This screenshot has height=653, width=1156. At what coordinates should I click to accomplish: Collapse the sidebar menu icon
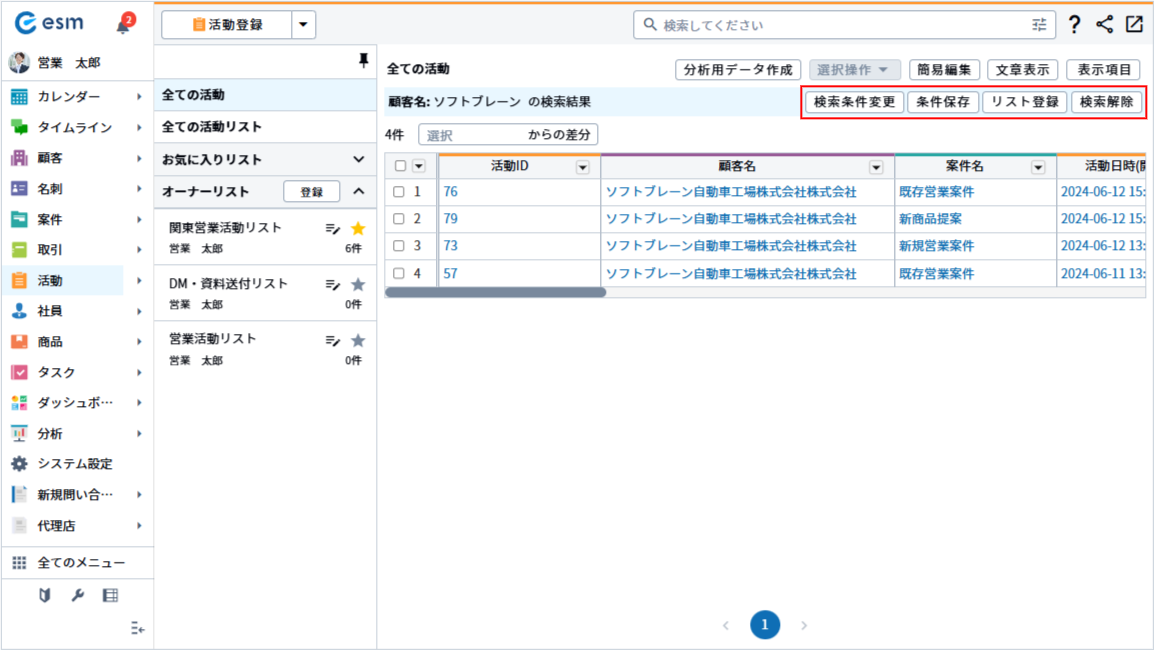click(138, 628)
